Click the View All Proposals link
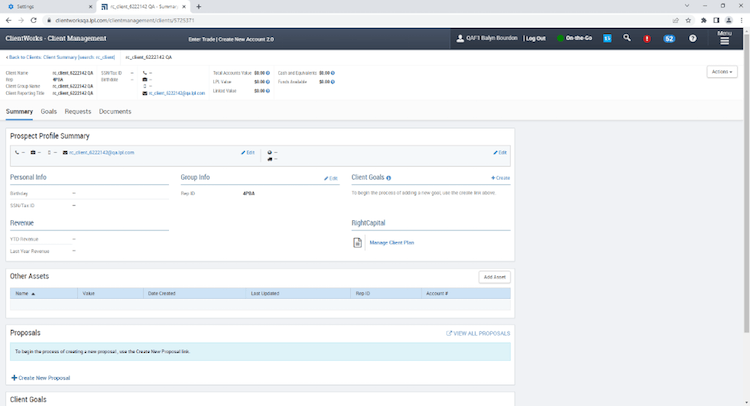Image resolution: width=750 pixels, height=406 pixels. click(478, 333)
